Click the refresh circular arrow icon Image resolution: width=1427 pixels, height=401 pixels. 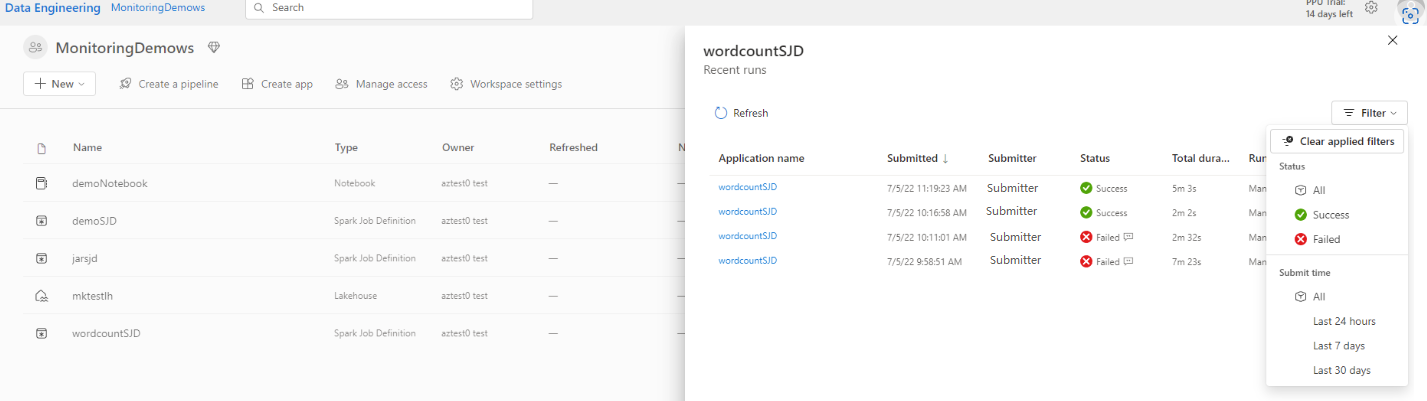[x=721, y=113]
